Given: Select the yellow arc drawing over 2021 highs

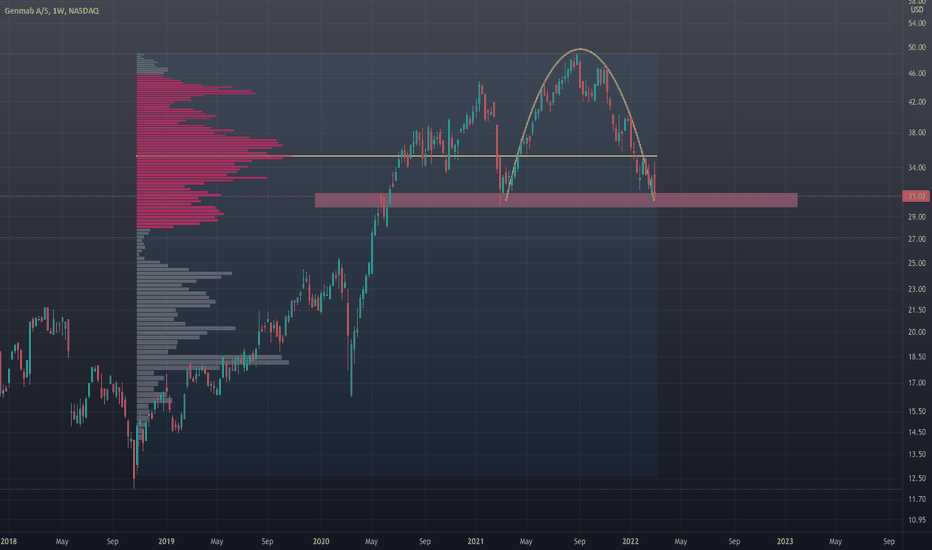Looking at the screenshot, I should pyautogui.click(x=580, y=49).
